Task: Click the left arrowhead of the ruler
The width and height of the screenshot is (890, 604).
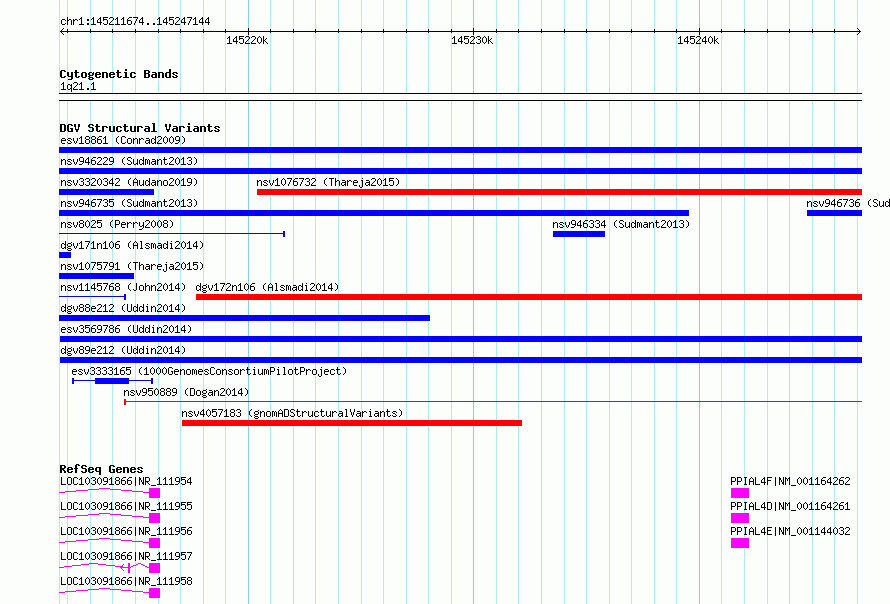Action: tap(62, 31)
